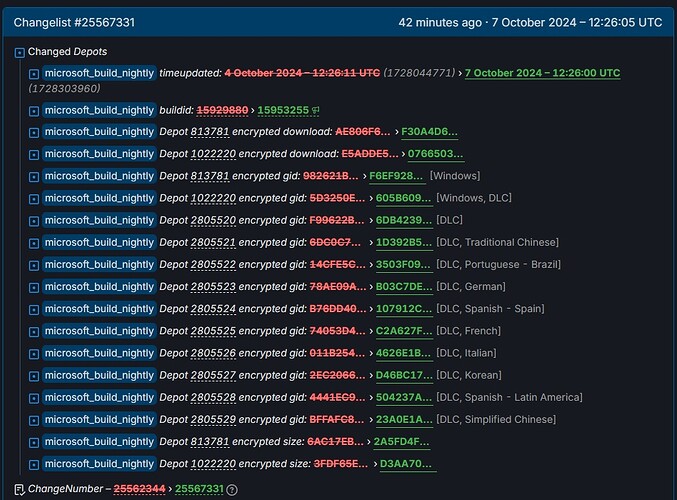The height and width of the screenshot is (500, 677).
Task: Open Depot 2805524 link
Action: pyautogui.click(x=213, y=309)
